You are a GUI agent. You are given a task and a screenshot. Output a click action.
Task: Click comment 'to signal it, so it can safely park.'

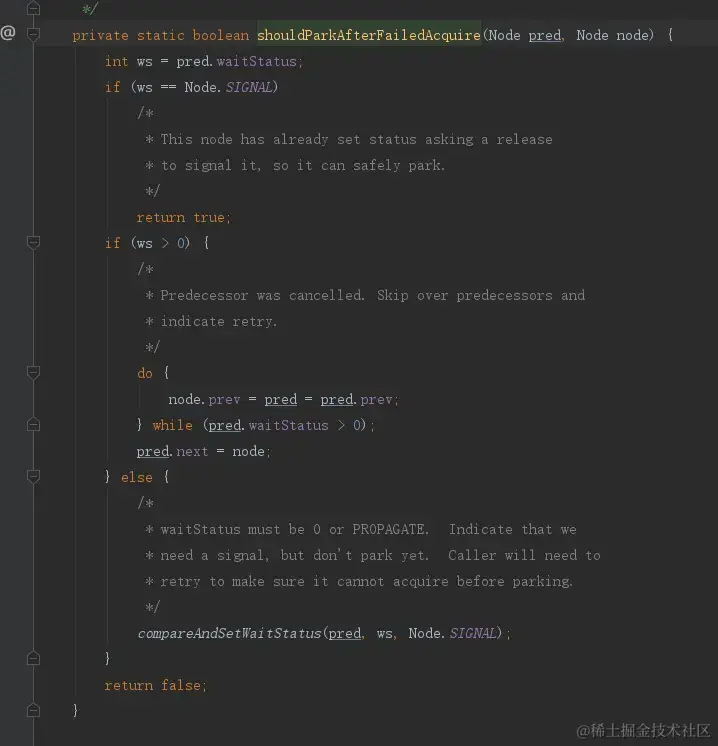click(303, 165)
